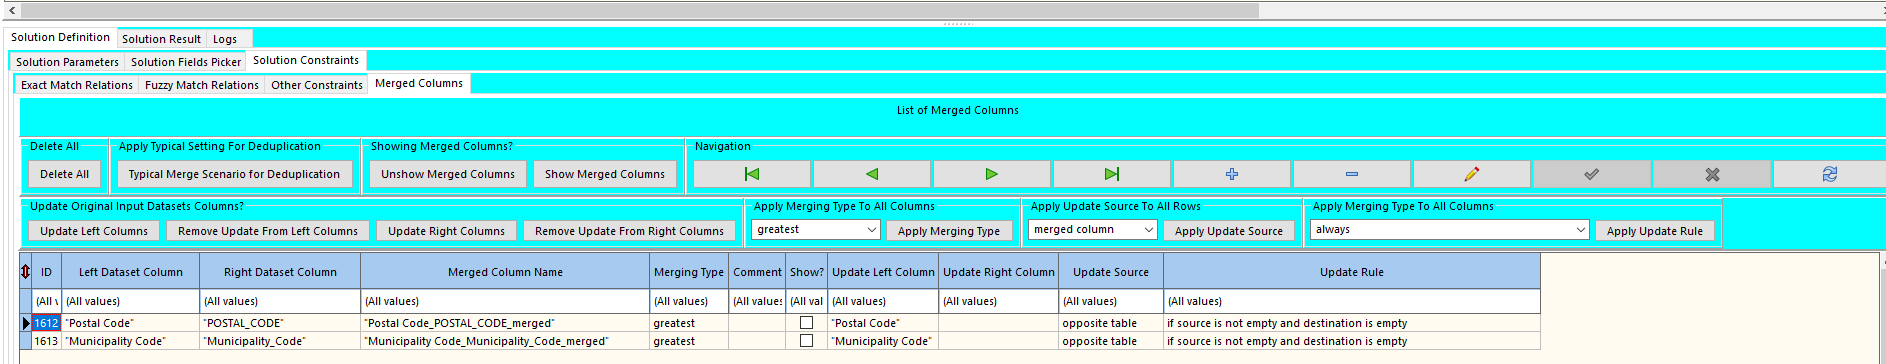Open Update Right Column filter cell
1886x364 pixels.
pos(999,301)
